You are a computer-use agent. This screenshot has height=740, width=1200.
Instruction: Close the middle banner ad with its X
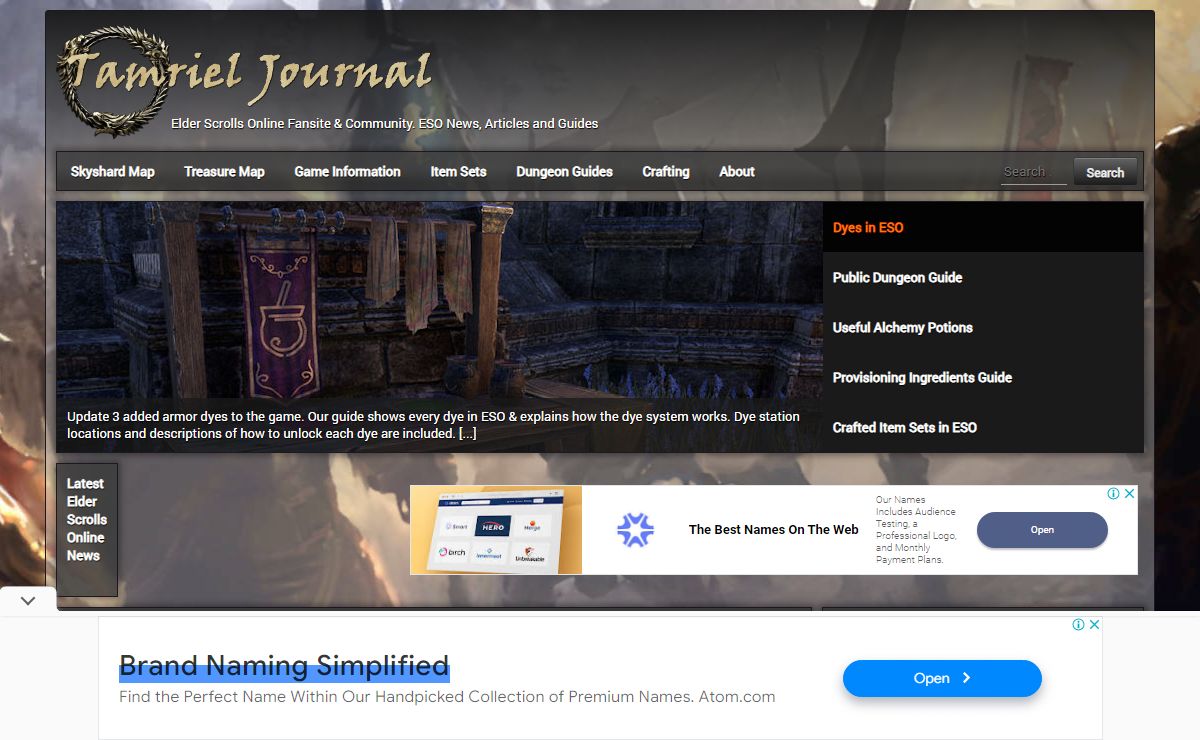tap(1130, 493)
